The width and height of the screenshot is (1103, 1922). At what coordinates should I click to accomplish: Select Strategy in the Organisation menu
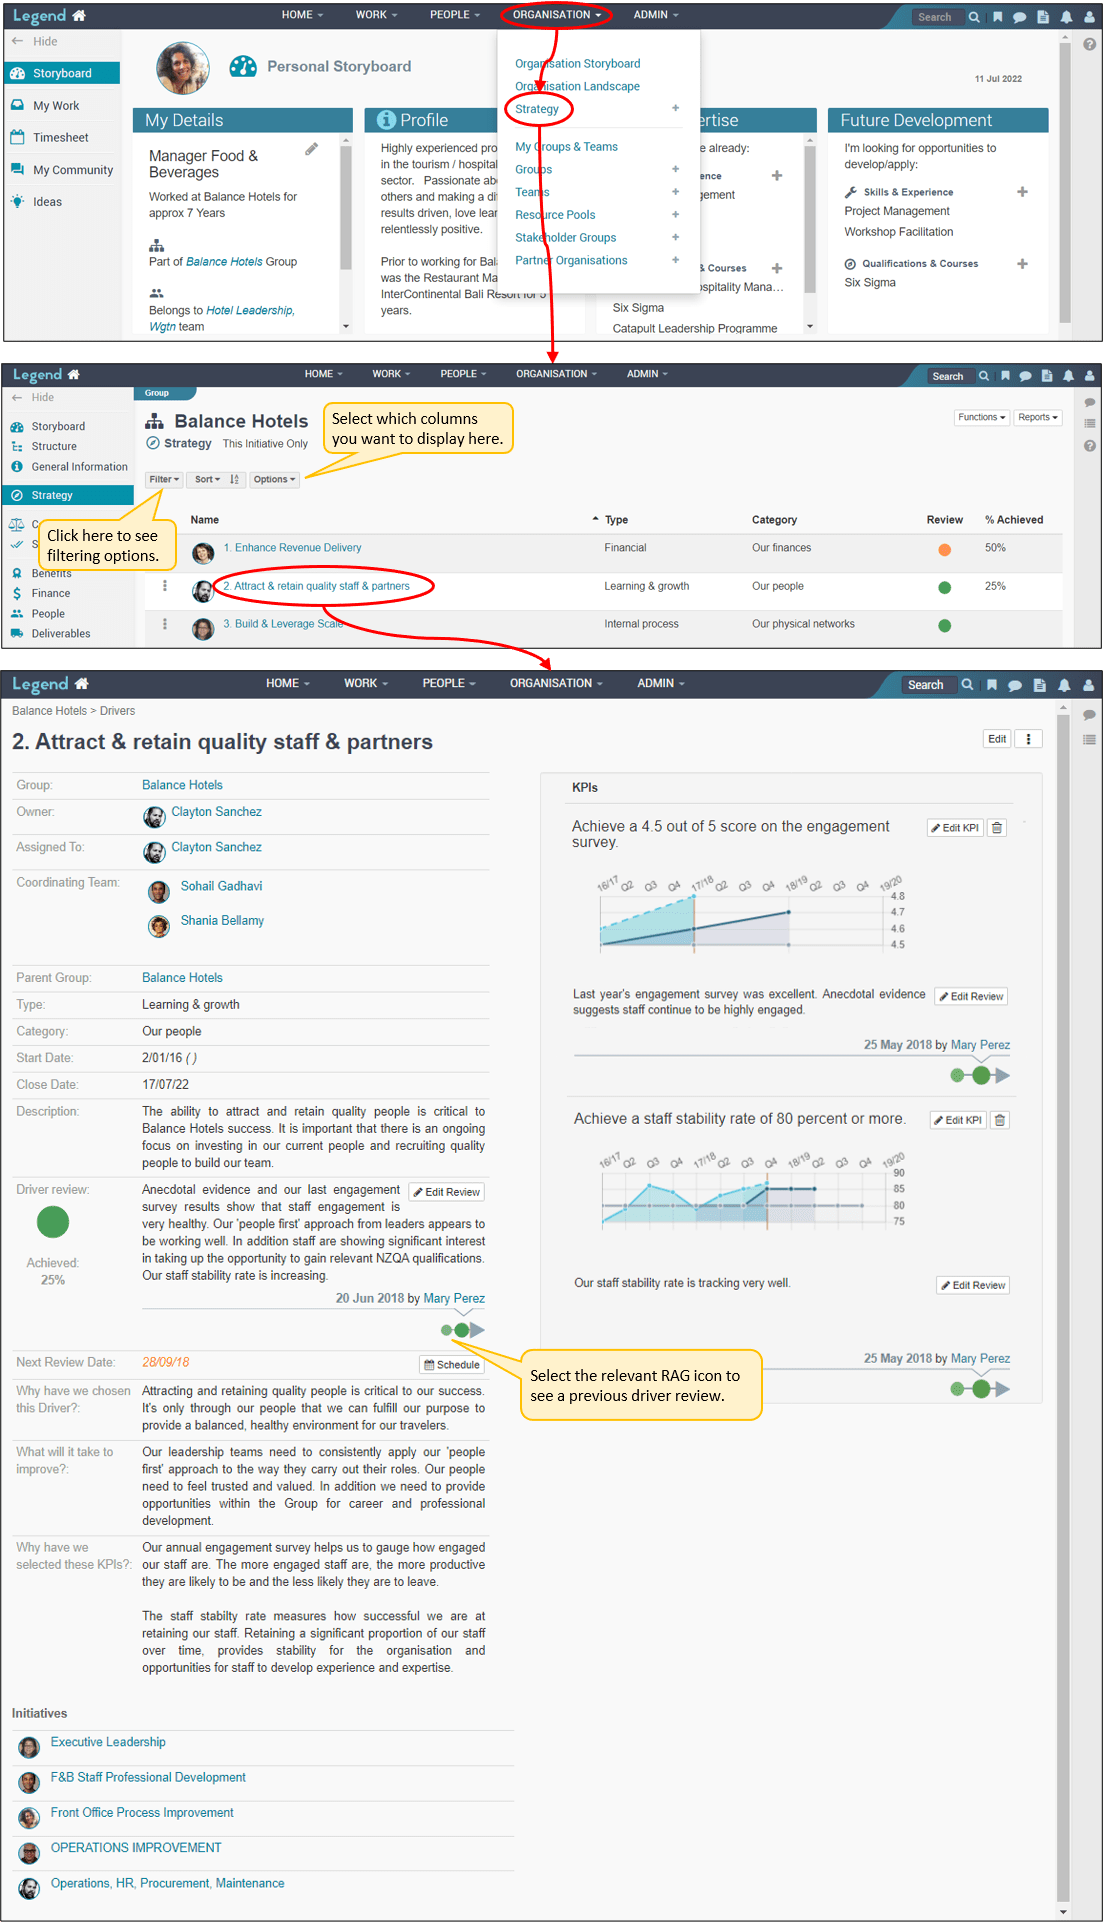point(537,109)
